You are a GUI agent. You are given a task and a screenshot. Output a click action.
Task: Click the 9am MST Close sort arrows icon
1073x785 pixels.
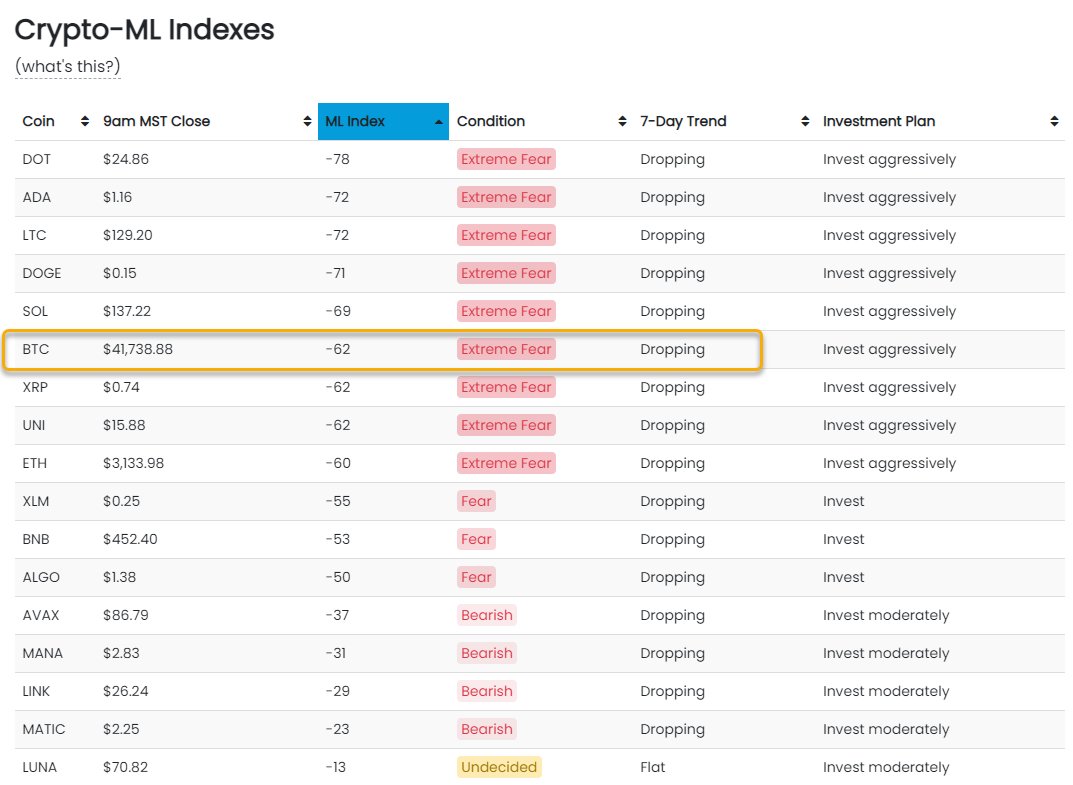pyautogui.click(x=307, y=121)
